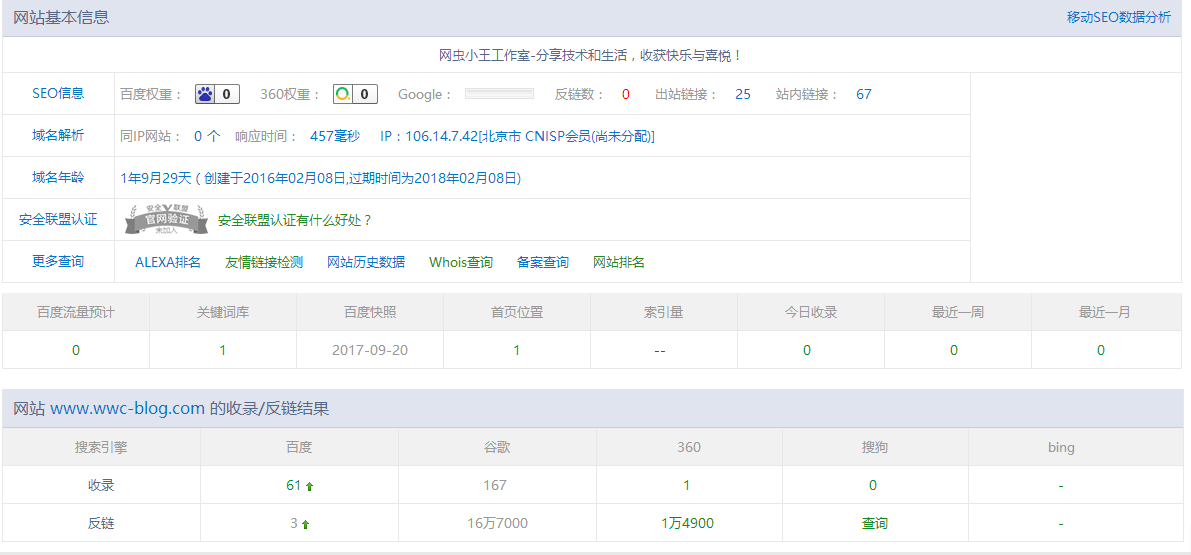Click the security alliance verification badge
This screenshot has height=555, width=1191.
[166, 220]
